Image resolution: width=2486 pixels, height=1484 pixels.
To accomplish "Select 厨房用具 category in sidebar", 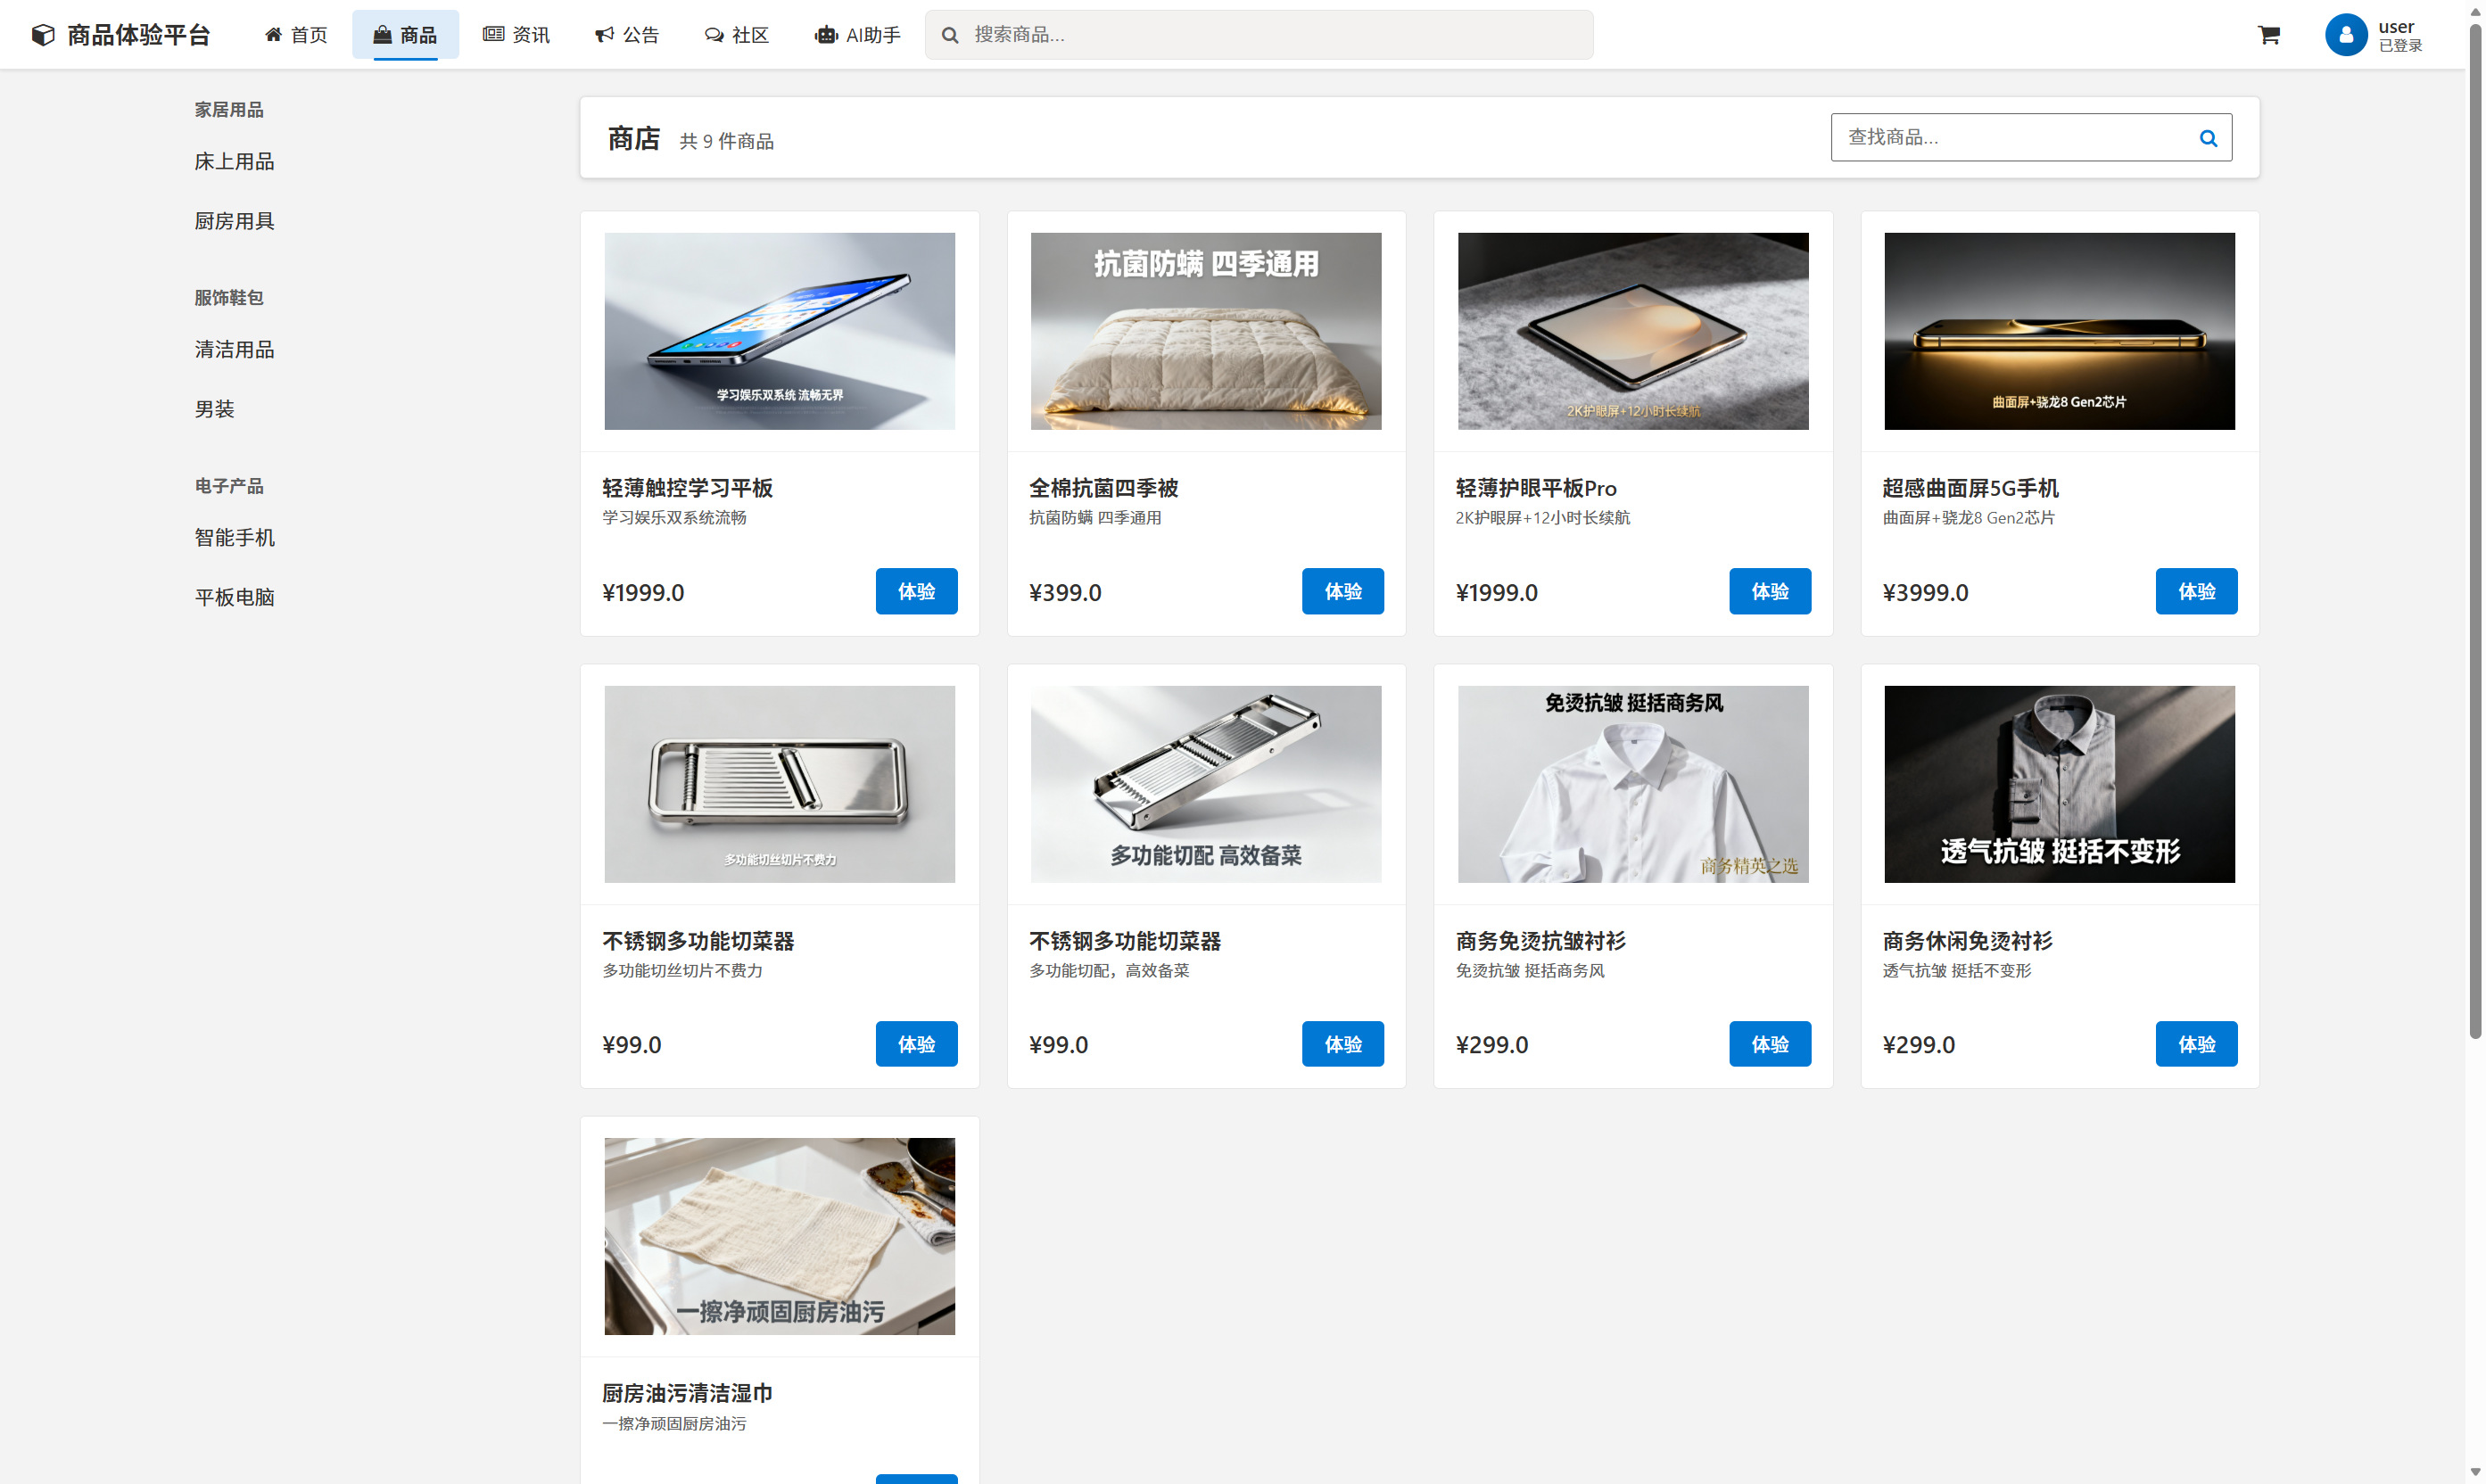I will [x=234, y=221].
